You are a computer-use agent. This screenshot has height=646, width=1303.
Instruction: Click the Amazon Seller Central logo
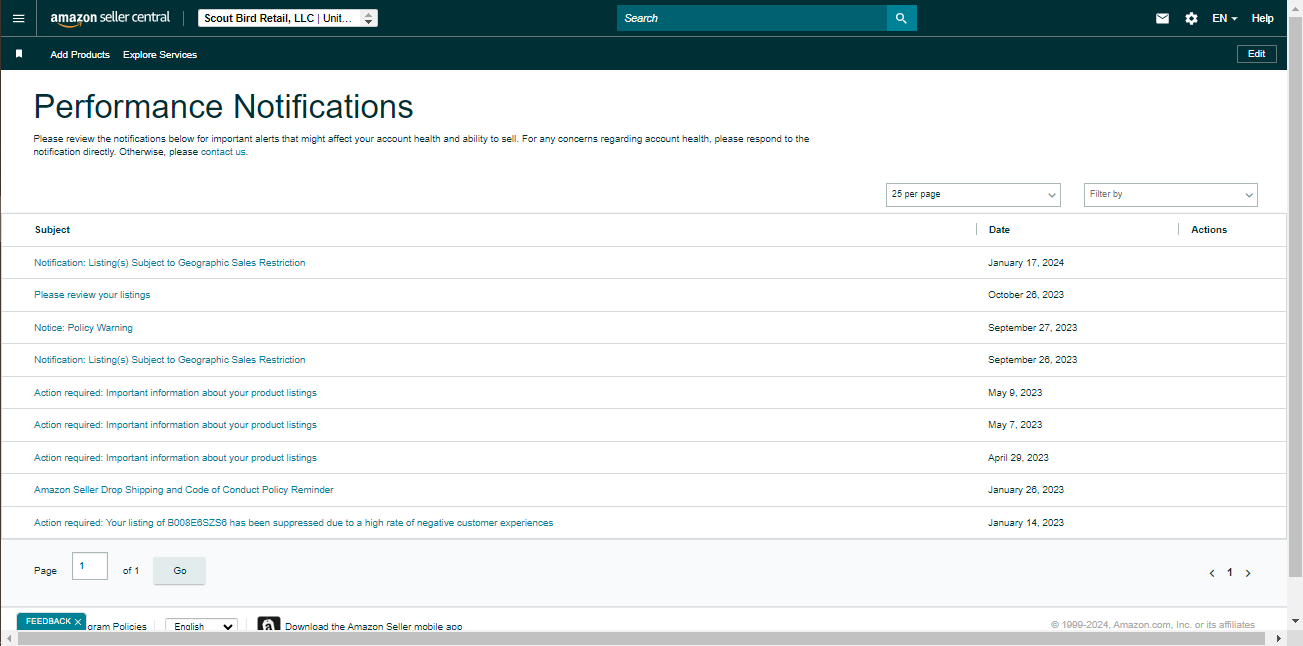pos(110,18)
